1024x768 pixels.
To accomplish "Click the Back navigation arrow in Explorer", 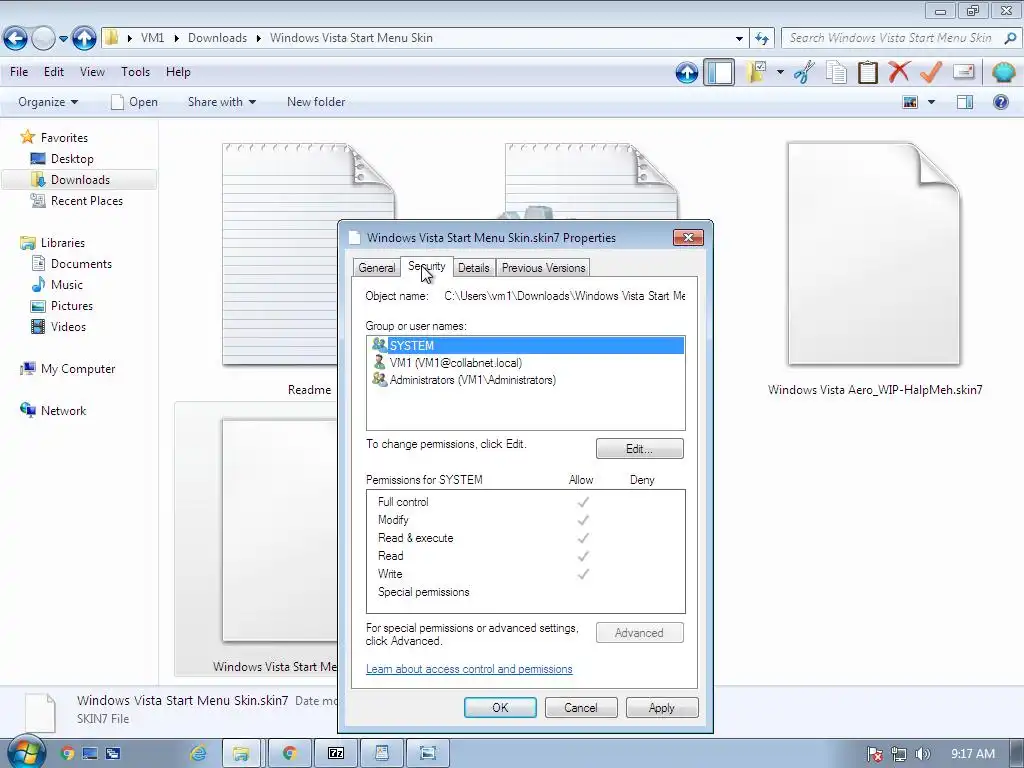I will (x=16, y=39).
